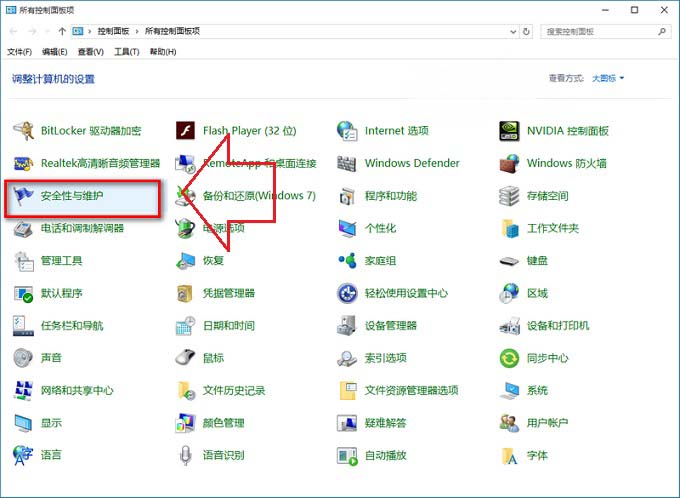This screenshot has width=680, height=498.
Task: Open the 文件历史记录 folder icon
Action: (186, 390)
